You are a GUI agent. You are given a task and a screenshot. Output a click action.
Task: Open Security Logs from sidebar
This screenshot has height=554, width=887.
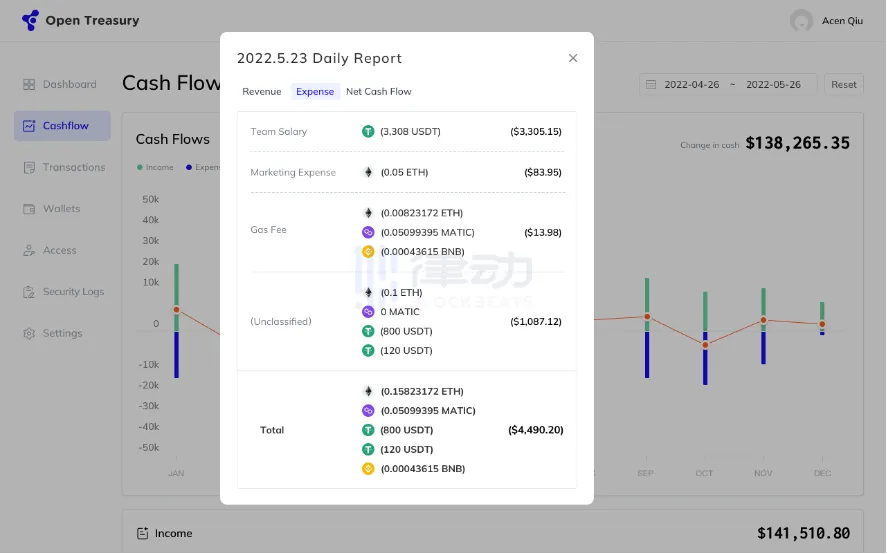(72, 292)
